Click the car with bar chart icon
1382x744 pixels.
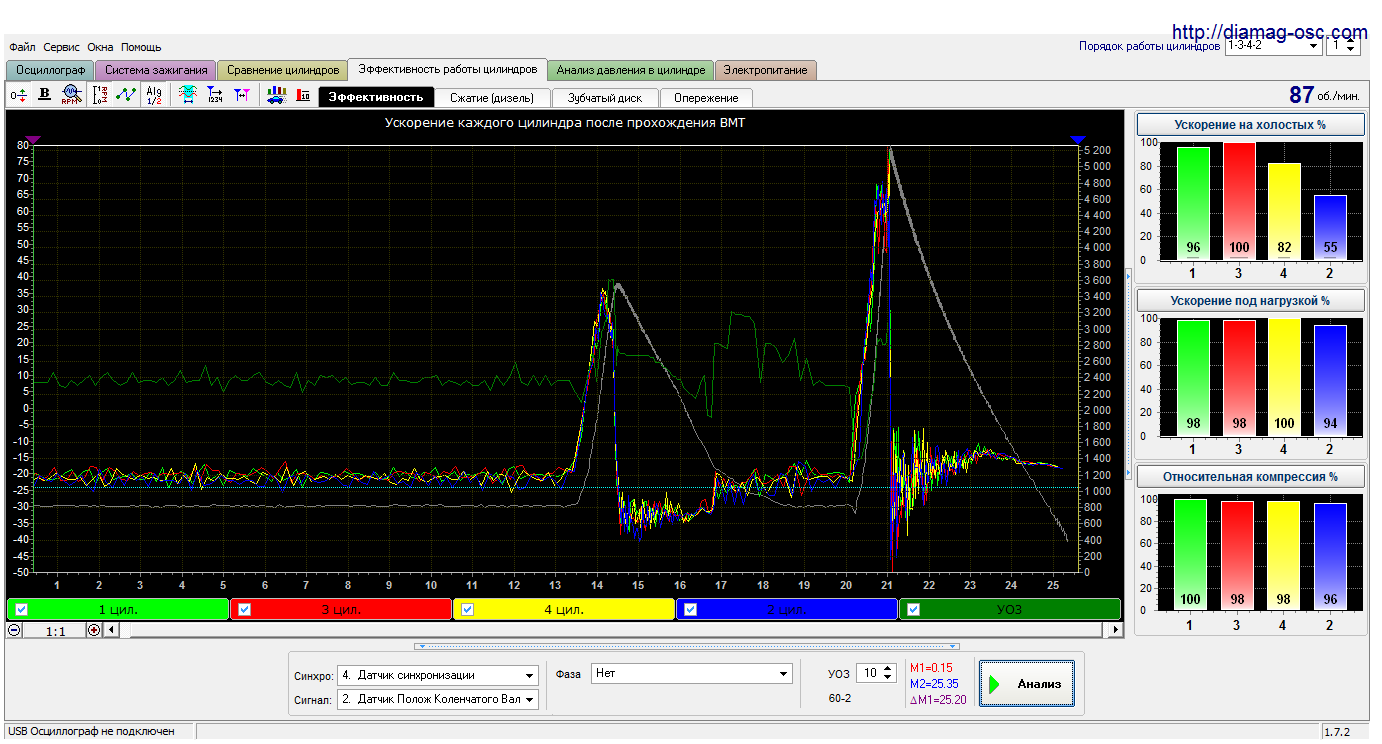[x=276, y=95]
